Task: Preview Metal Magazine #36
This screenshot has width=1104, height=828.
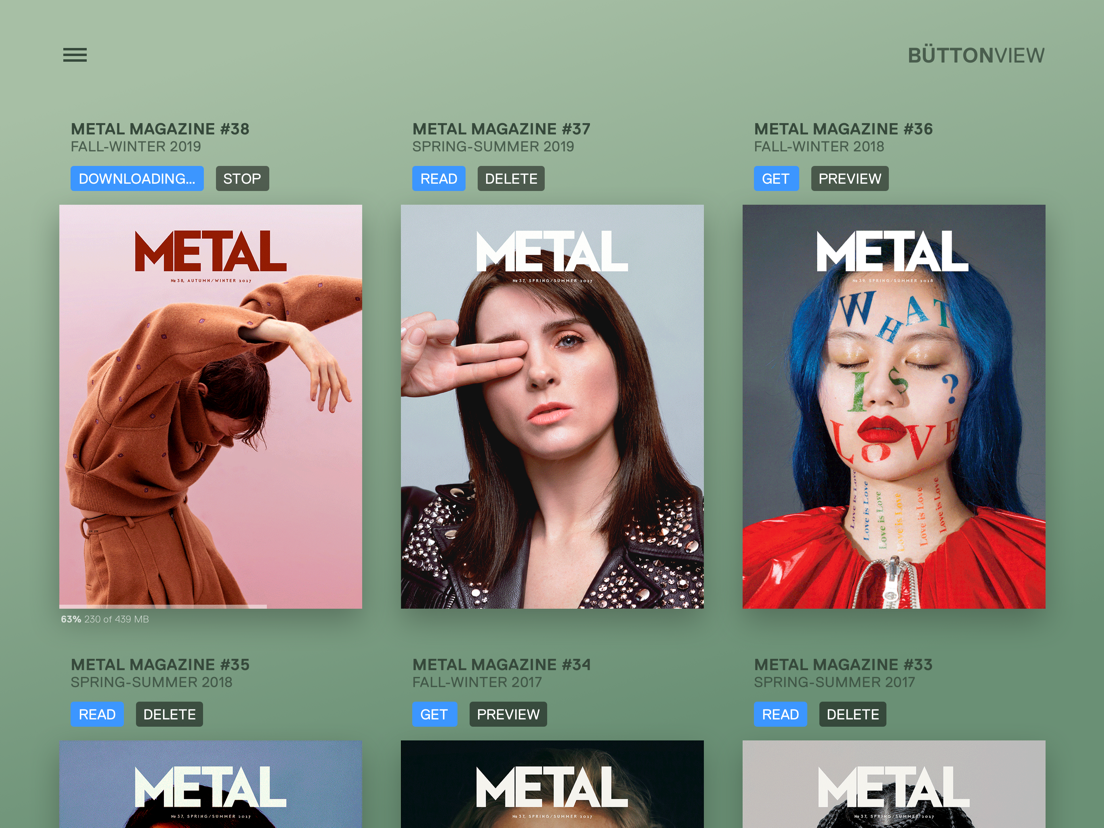Action: tap(850, 179)
